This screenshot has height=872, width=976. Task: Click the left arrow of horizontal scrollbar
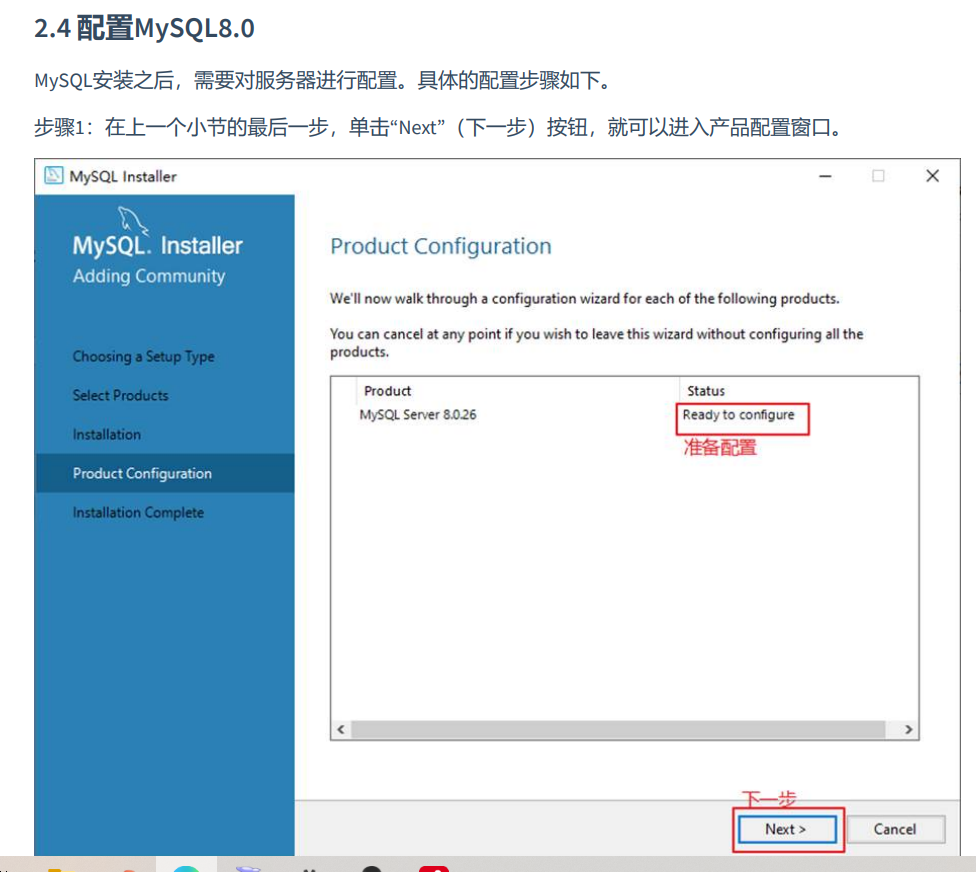point(340,729)
